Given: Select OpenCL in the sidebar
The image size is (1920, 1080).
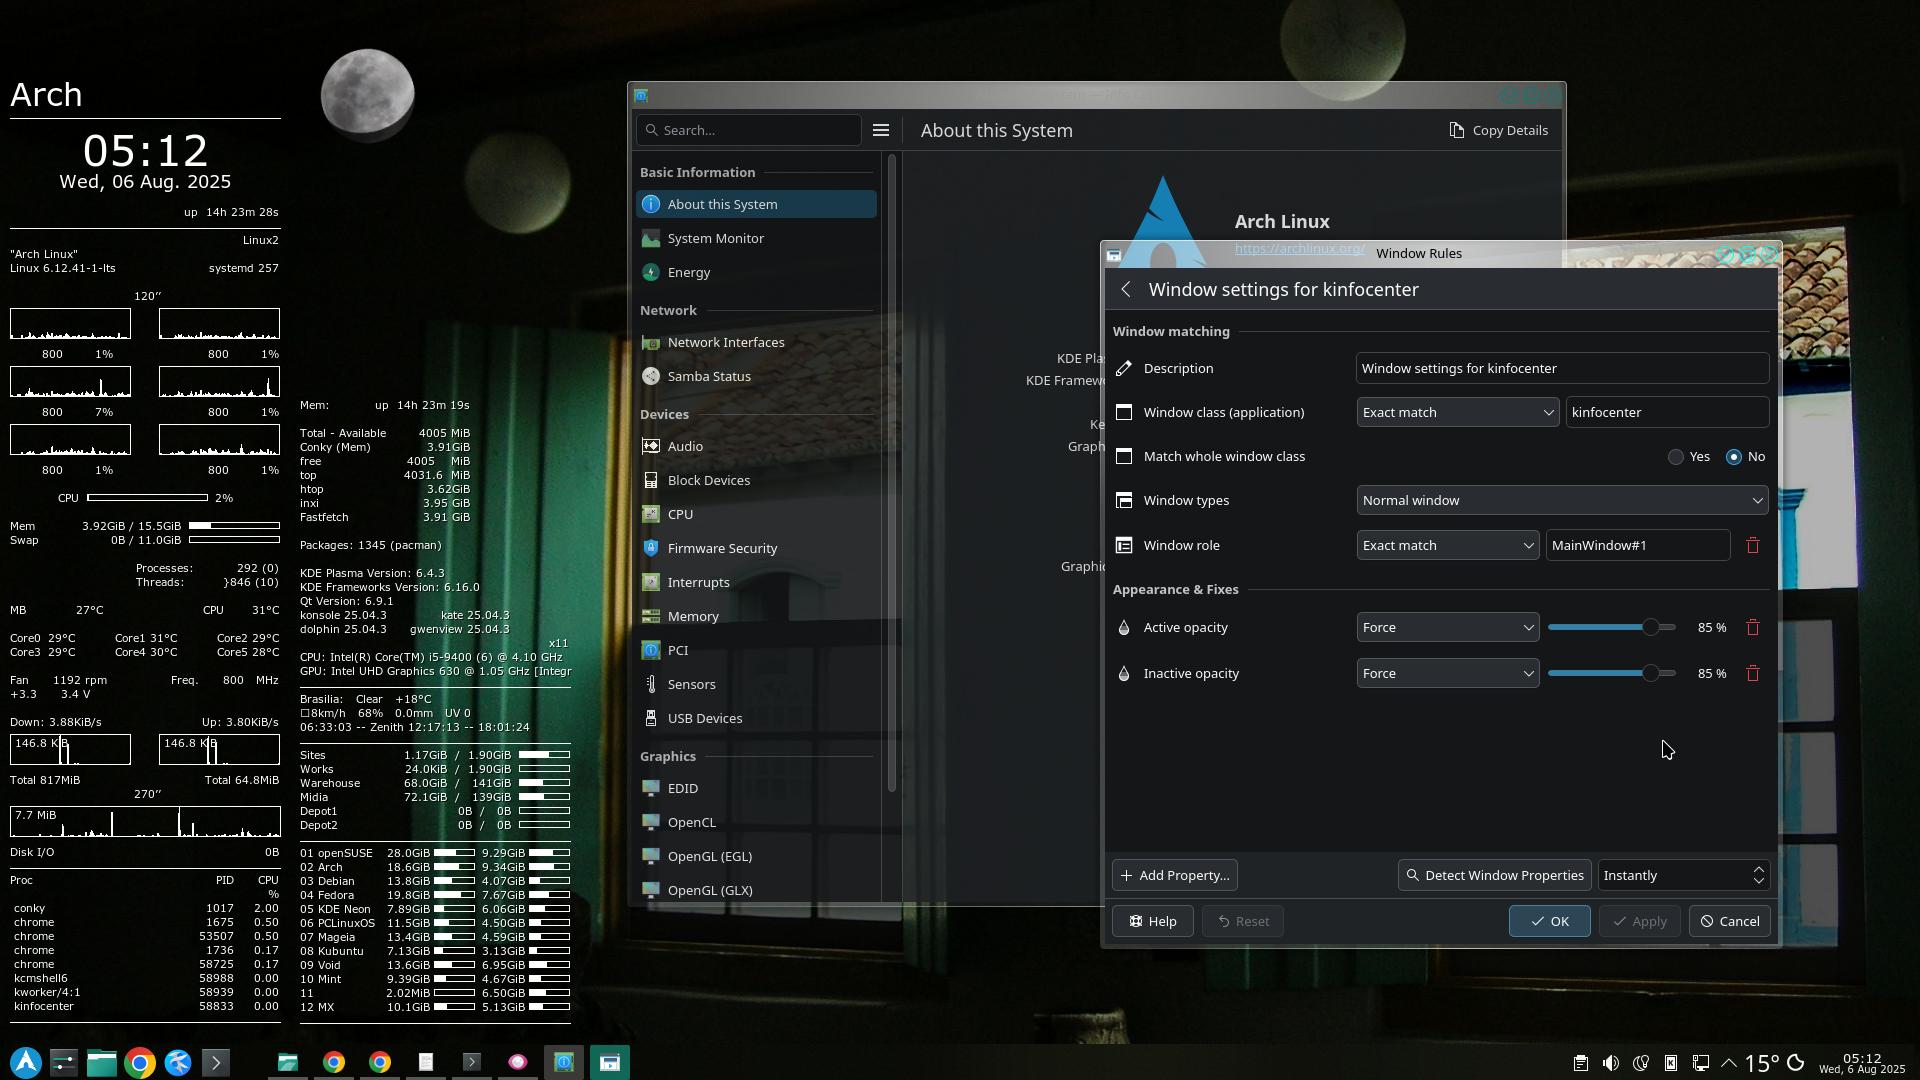Looking at the screenshot, I should tap(756, 822).
